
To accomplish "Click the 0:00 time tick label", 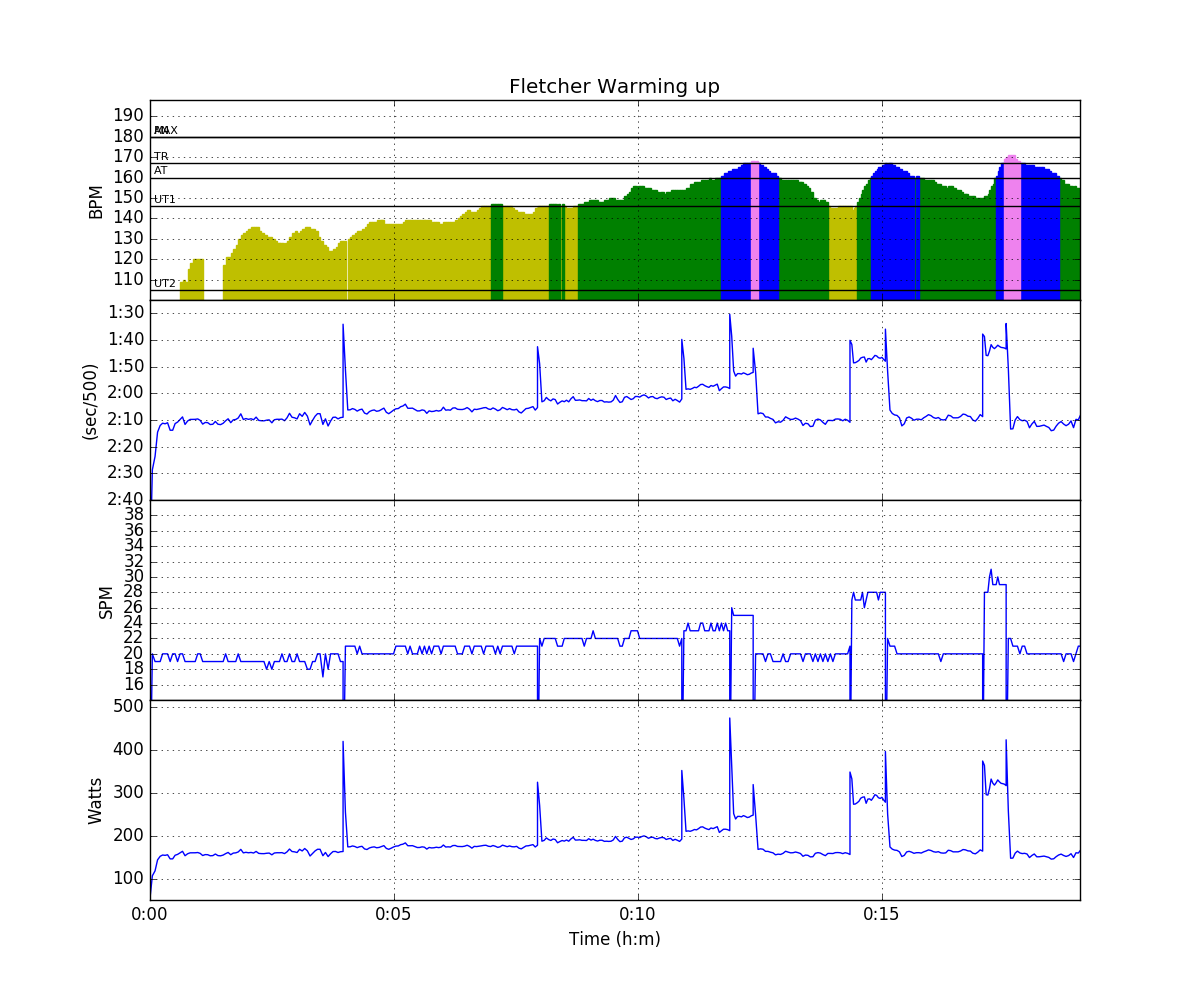I will pos(150,914).
